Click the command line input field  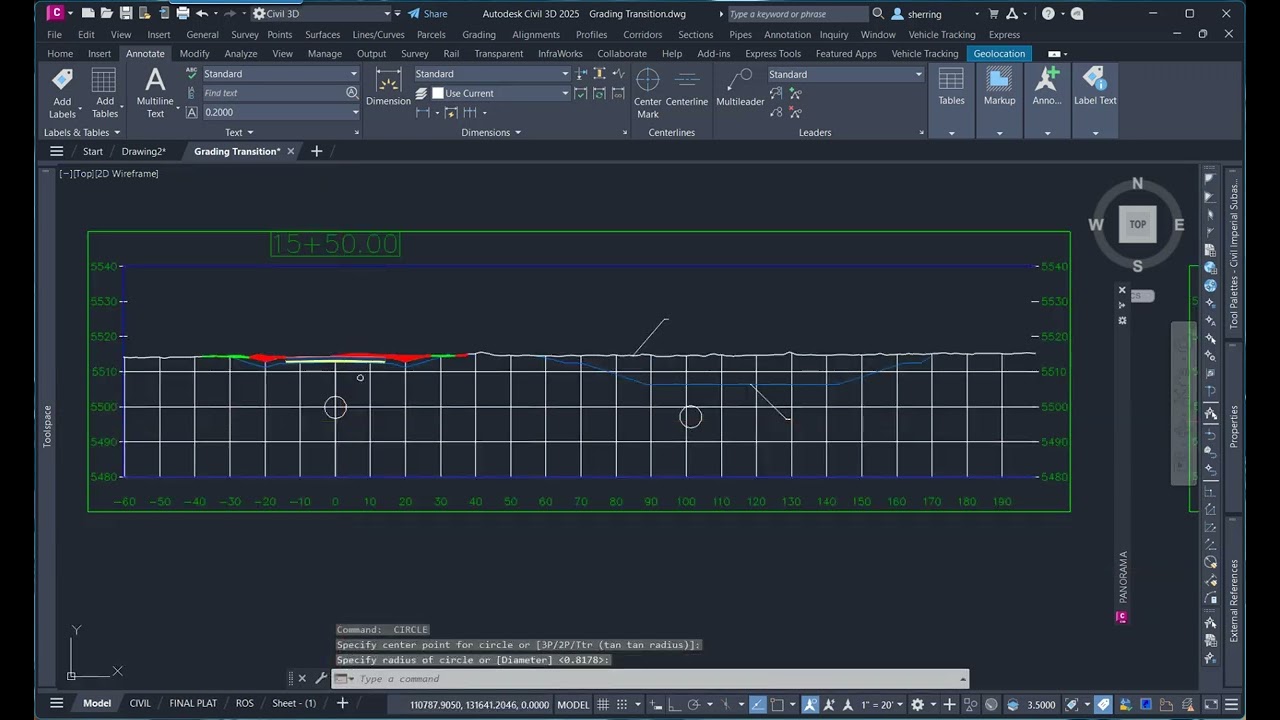[655, 679]
